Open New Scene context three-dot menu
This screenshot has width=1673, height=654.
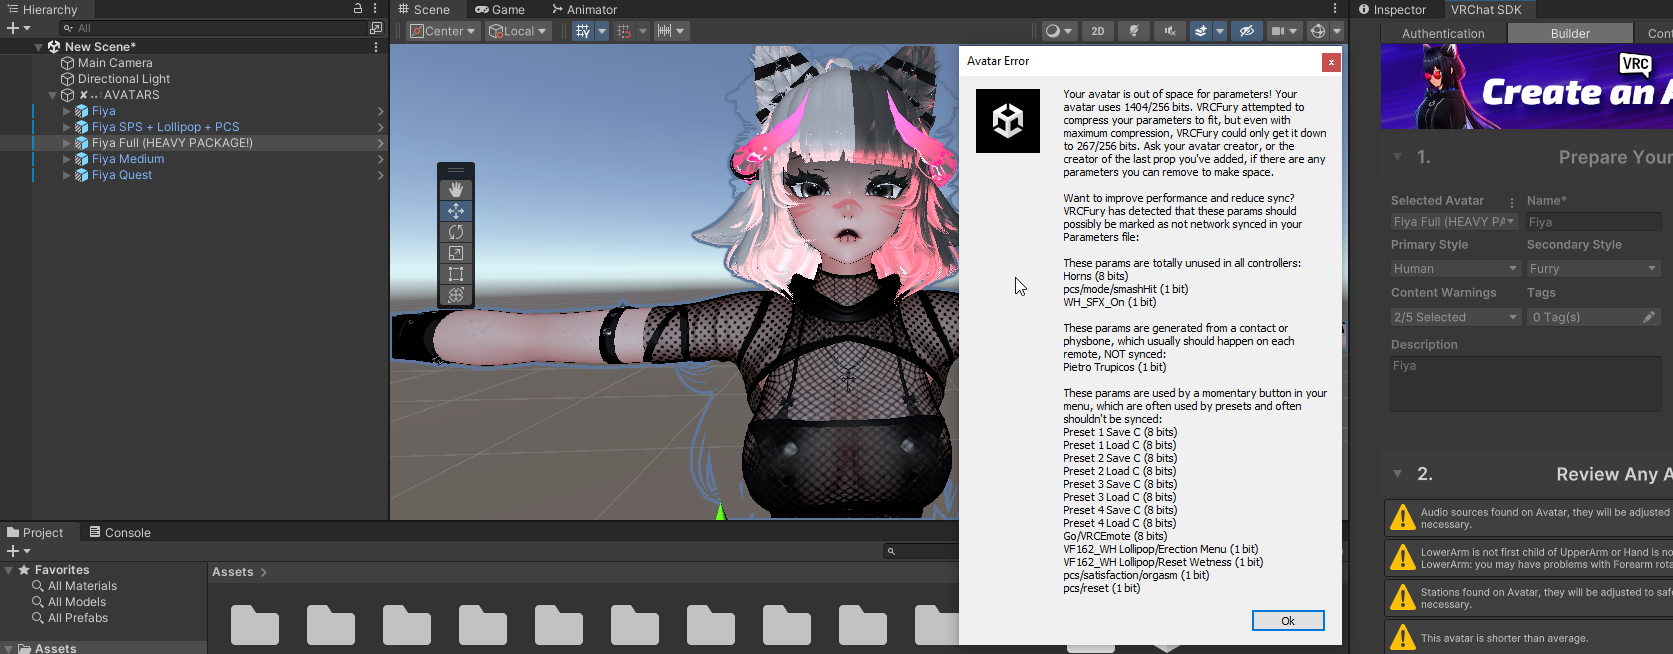coord(376,47)
